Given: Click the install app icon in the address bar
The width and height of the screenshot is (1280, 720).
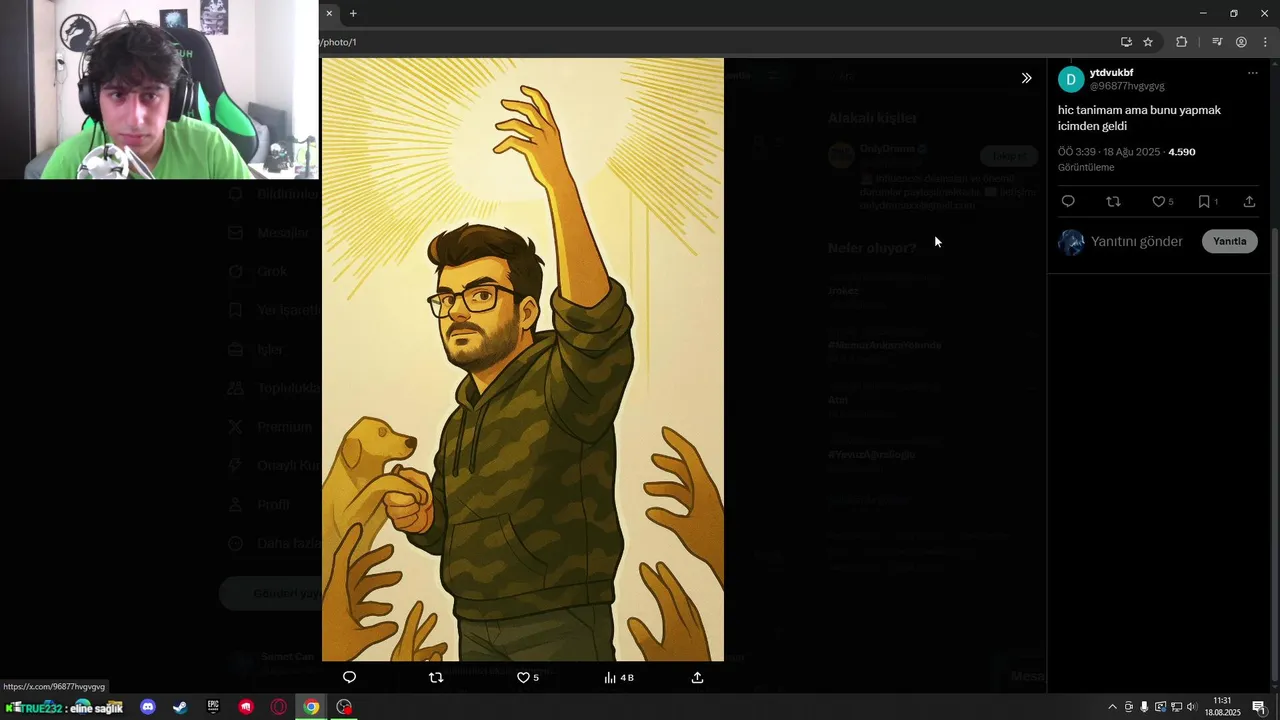Looking at the screenshot, I should click(x=1126, y=42).
